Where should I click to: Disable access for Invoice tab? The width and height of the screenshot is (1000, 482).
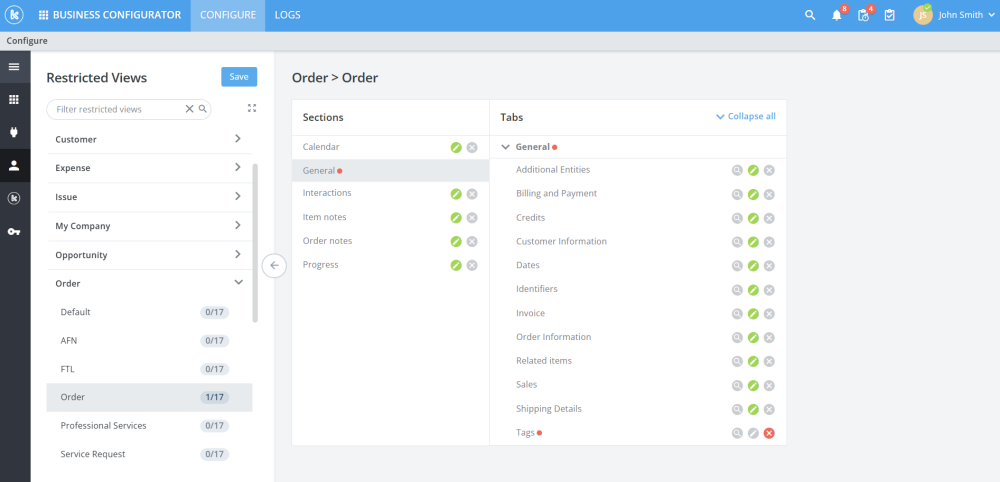(x=769, y=314)
